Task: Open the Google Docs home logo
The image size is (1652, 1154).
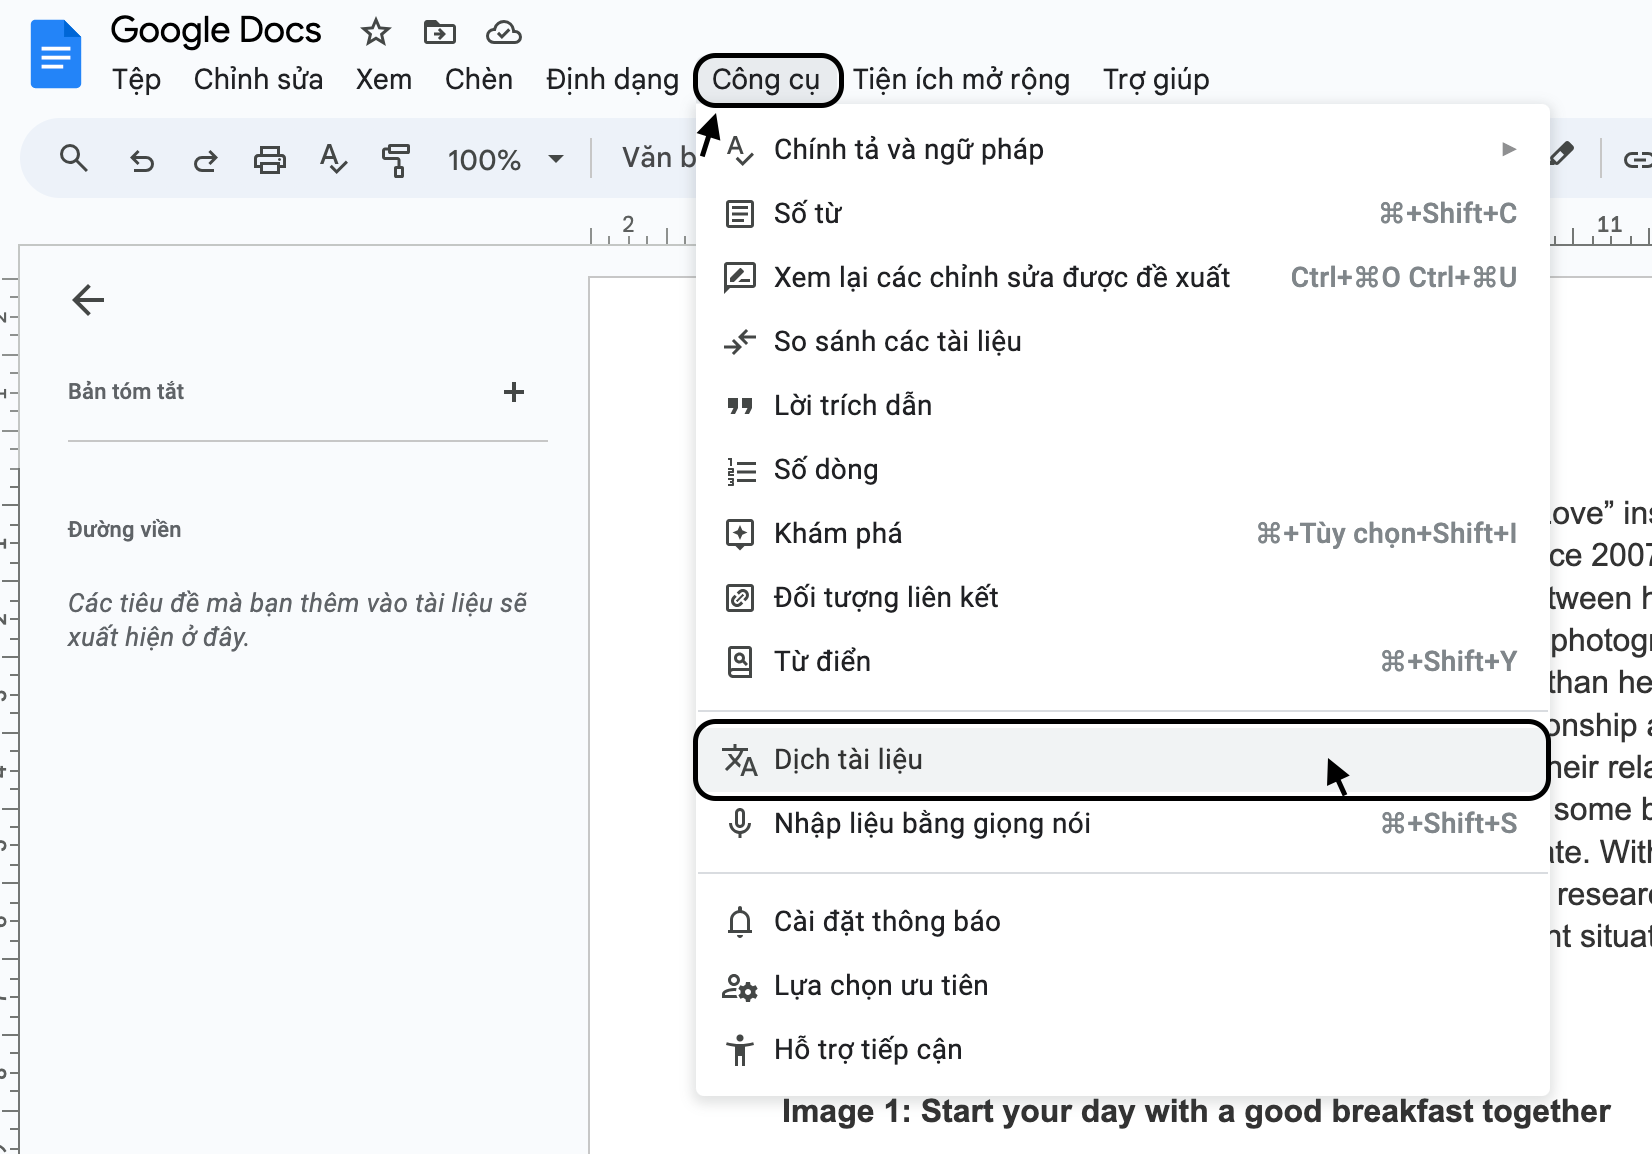Action: pyautogui.click(x=56, y=55)
